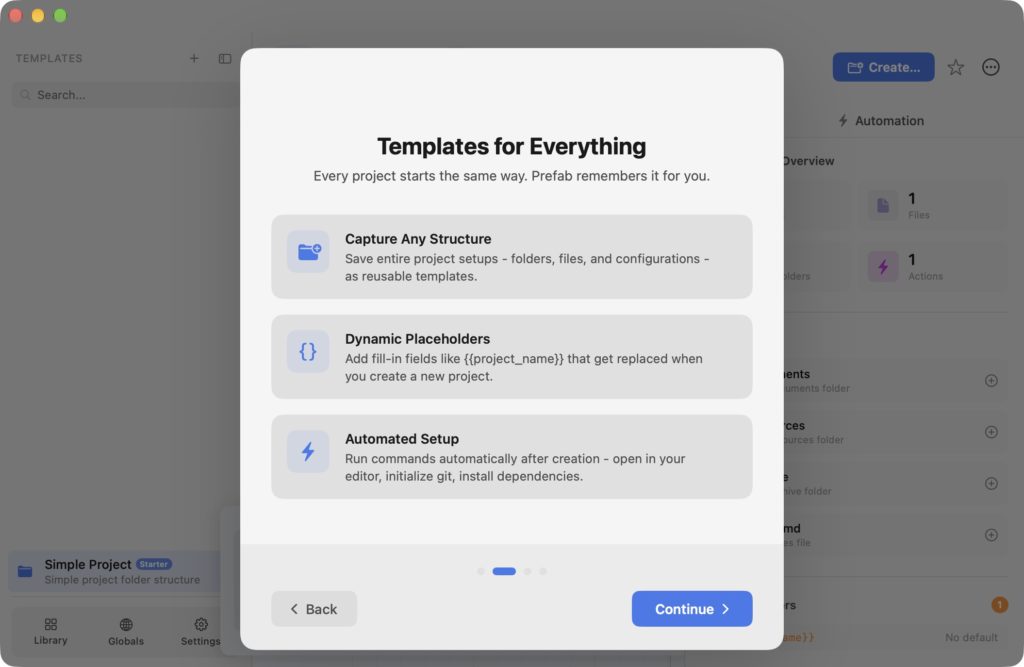Screen dimensions: 1024x667
Task: Add item to resources folder row
Action: (991, 432)
